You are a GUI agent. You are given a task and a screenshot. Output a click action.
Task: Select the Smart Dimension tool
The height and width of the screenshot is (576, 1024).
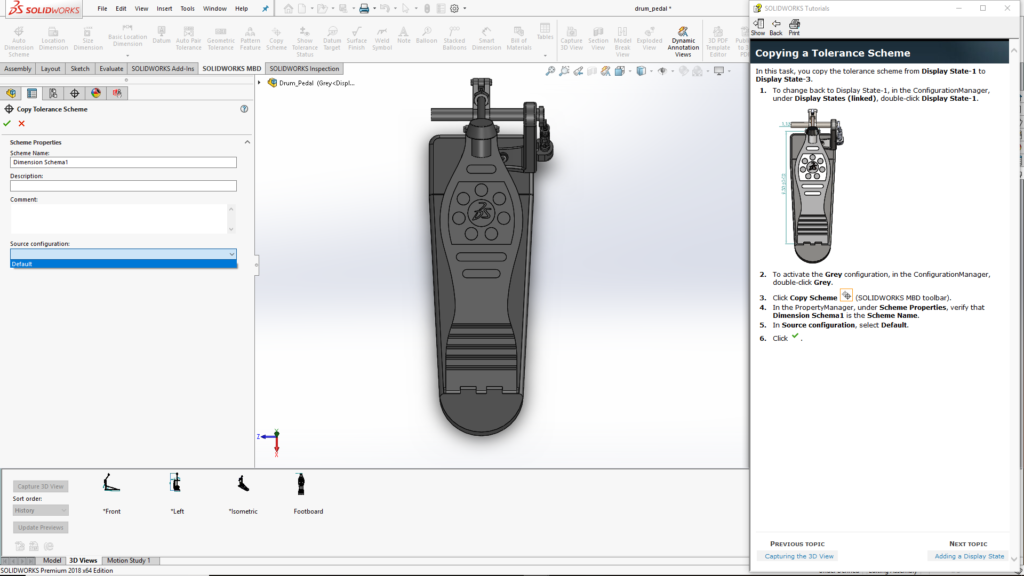click(487, 39)
